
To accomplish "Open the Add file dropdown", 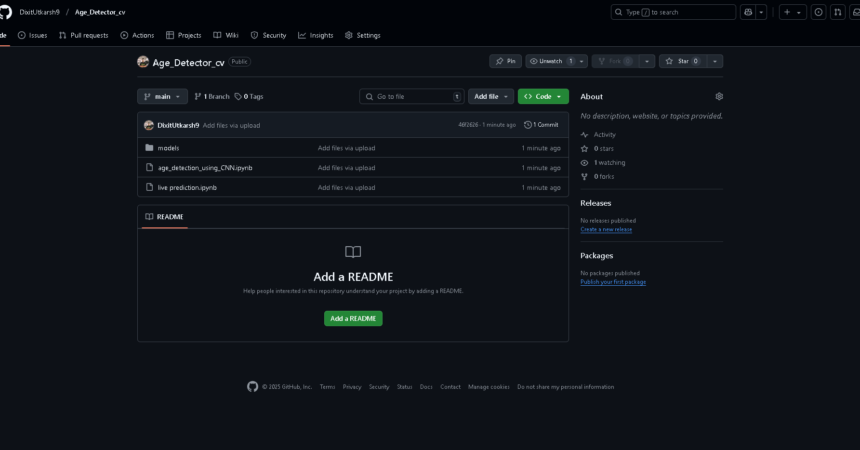I will point(491,97).
